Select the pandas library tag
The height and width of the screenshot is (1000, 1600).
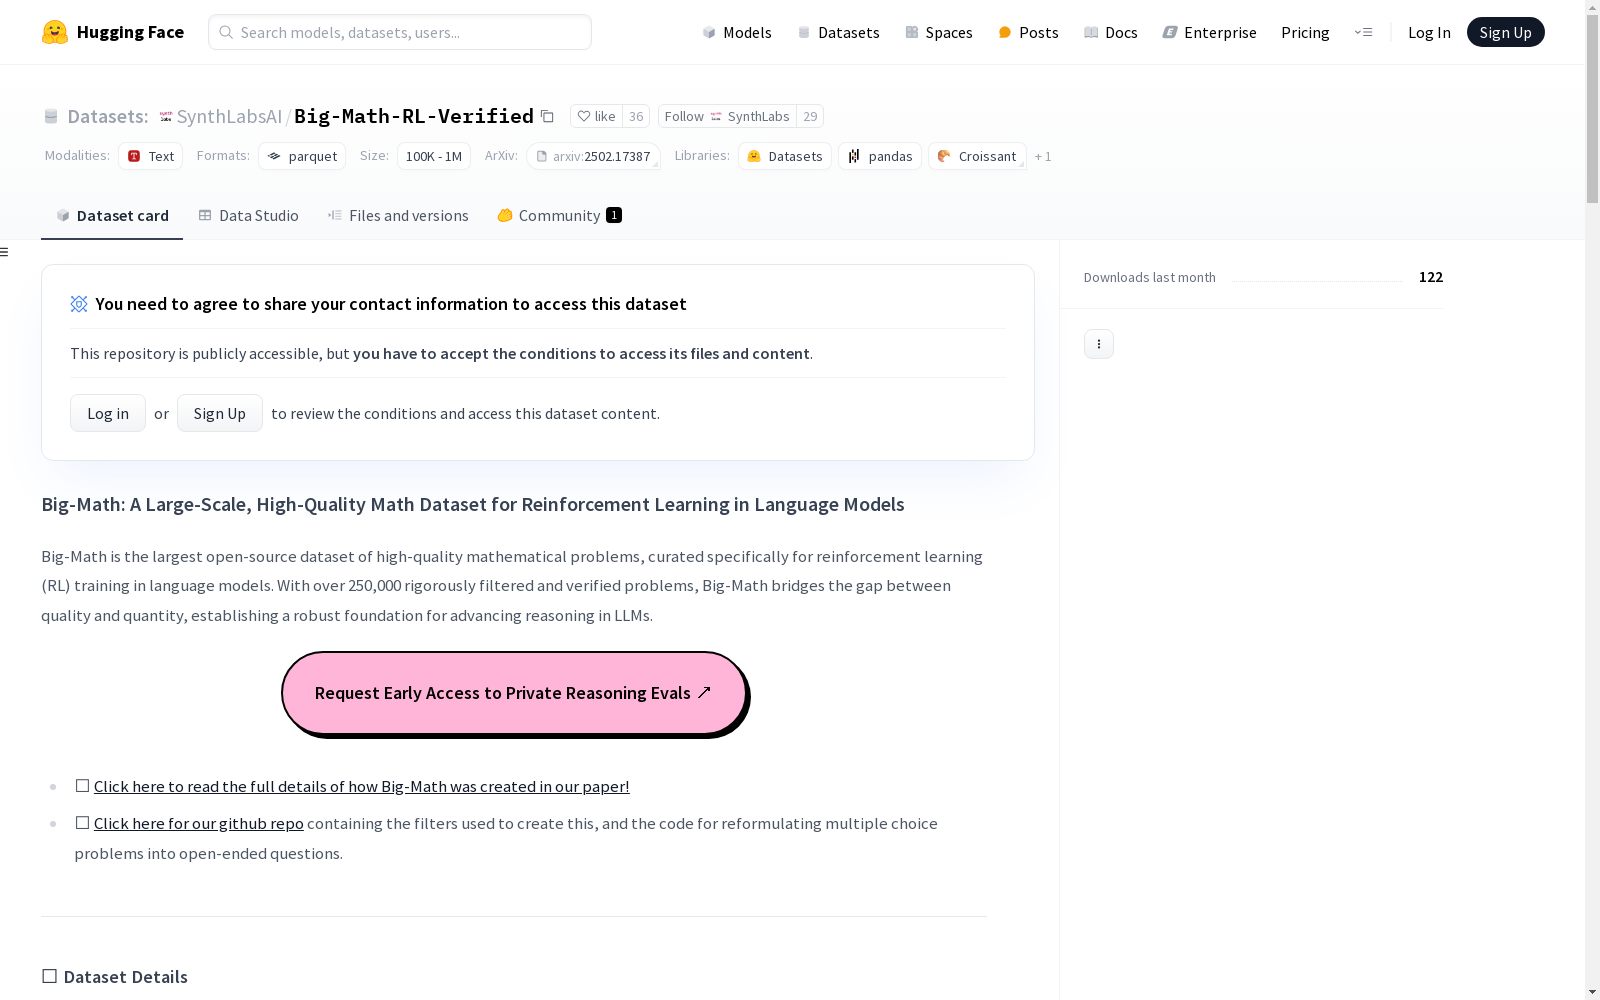pos(880,156)
